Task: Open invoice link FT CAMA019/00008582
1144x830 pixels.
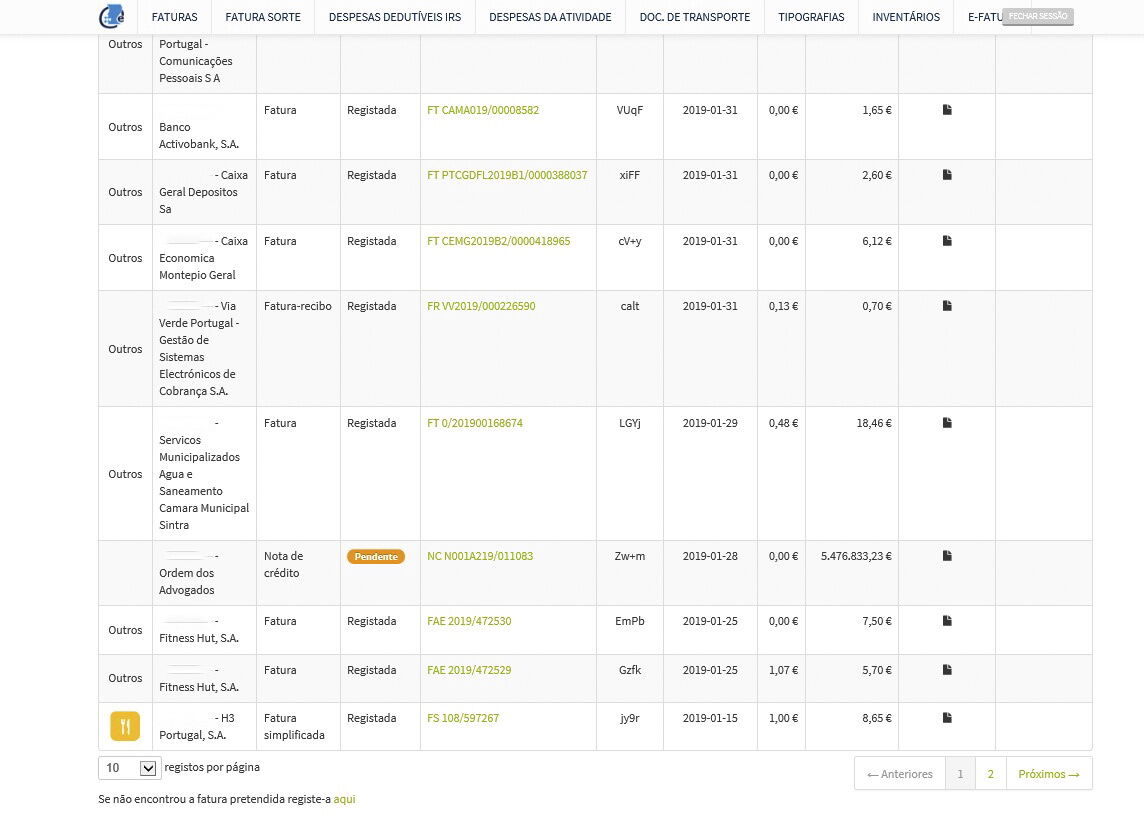Action: (483, 110)
